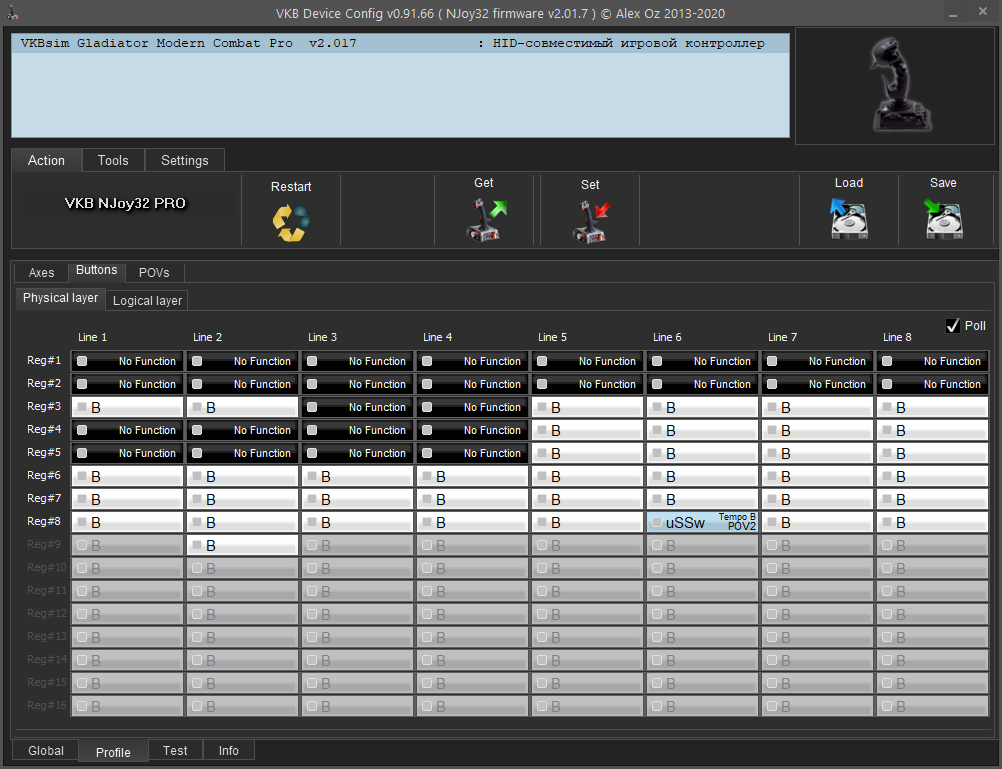
Task: Click the VKB NJoy32 PRO label
Action: pyautogui.click(x=125, y=203)
